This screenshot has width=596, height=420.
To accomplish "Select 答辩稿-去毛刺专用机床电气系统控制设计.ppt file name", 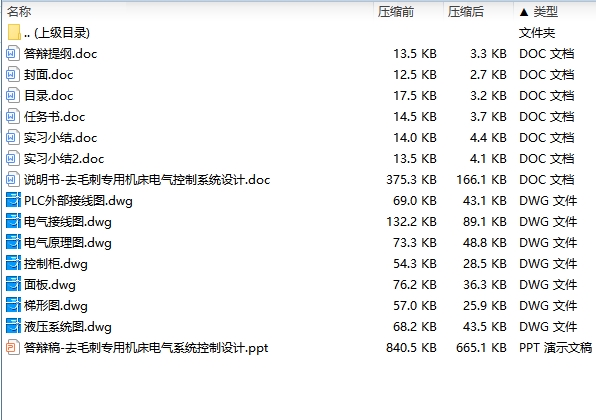I will (x=146, y=347).
